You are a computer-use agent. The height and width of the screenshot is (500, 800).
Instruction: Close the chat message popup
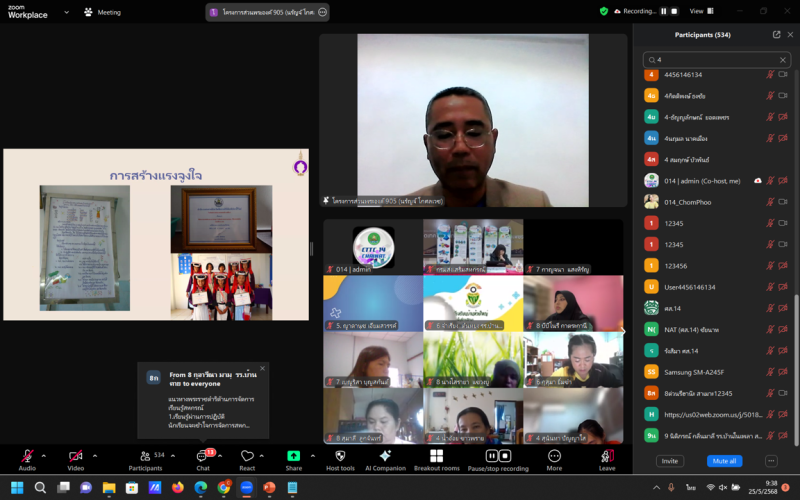[x=262, y=368]
